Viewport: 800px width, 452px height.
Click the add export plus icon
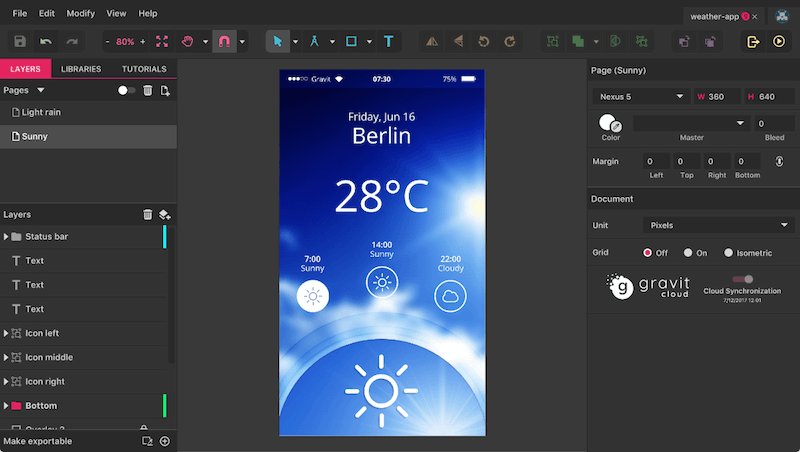tap(165, 441)
